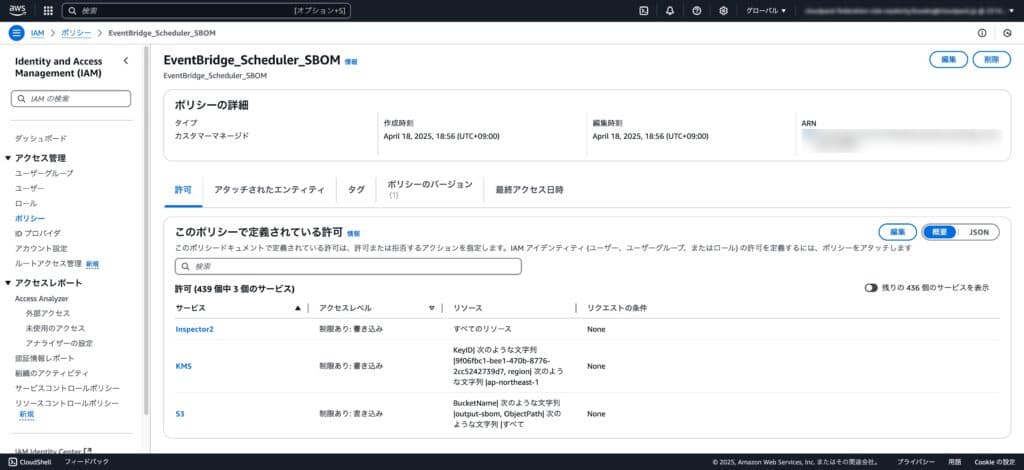Screen dimensions: 1024x470
Task: Open the ポリシー breadcrumb link
Action: tap(76, 33)
